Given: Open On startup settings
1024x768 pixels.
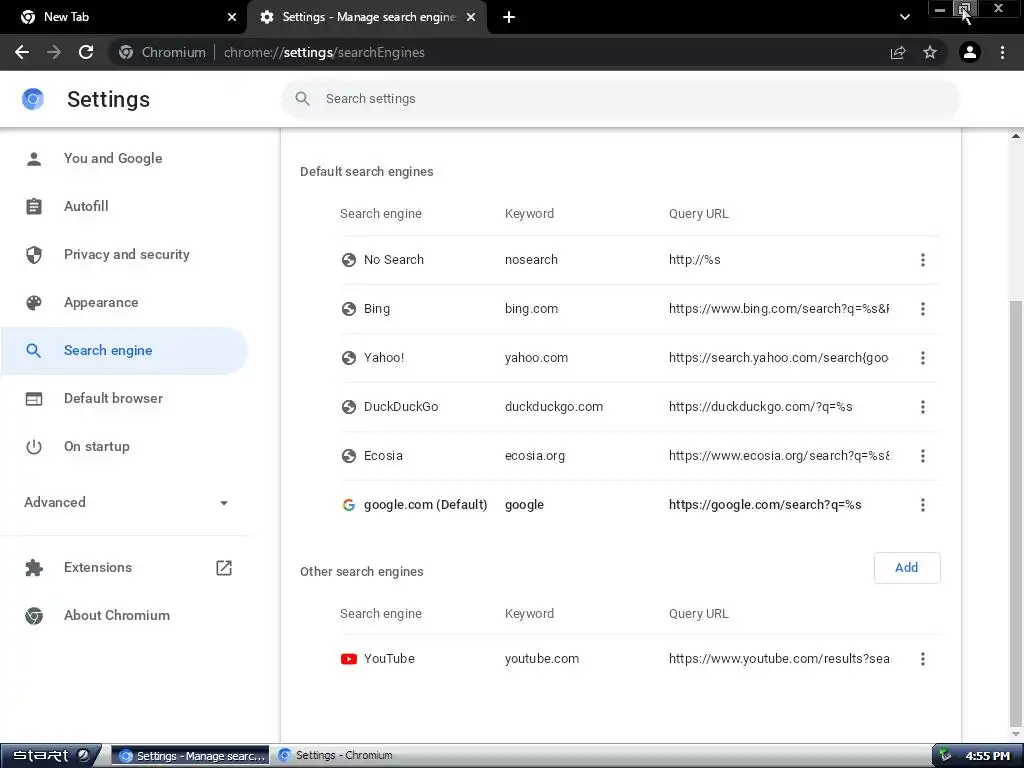Looking at the screenshot, I should click(x=124, y=447).
